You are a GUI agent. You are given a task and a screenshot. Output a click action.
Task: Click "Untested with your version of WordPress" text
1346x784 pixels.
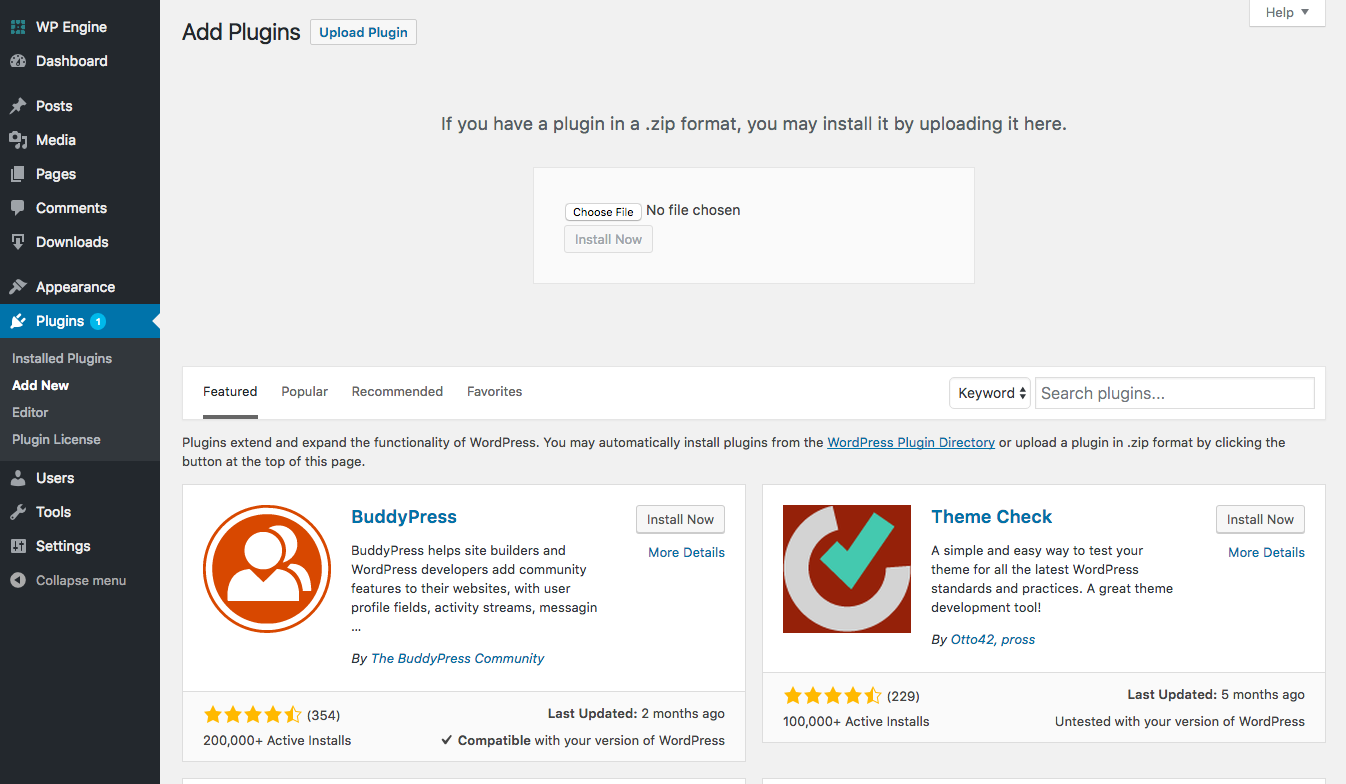pyautogui.click(x=1180, y=721)
